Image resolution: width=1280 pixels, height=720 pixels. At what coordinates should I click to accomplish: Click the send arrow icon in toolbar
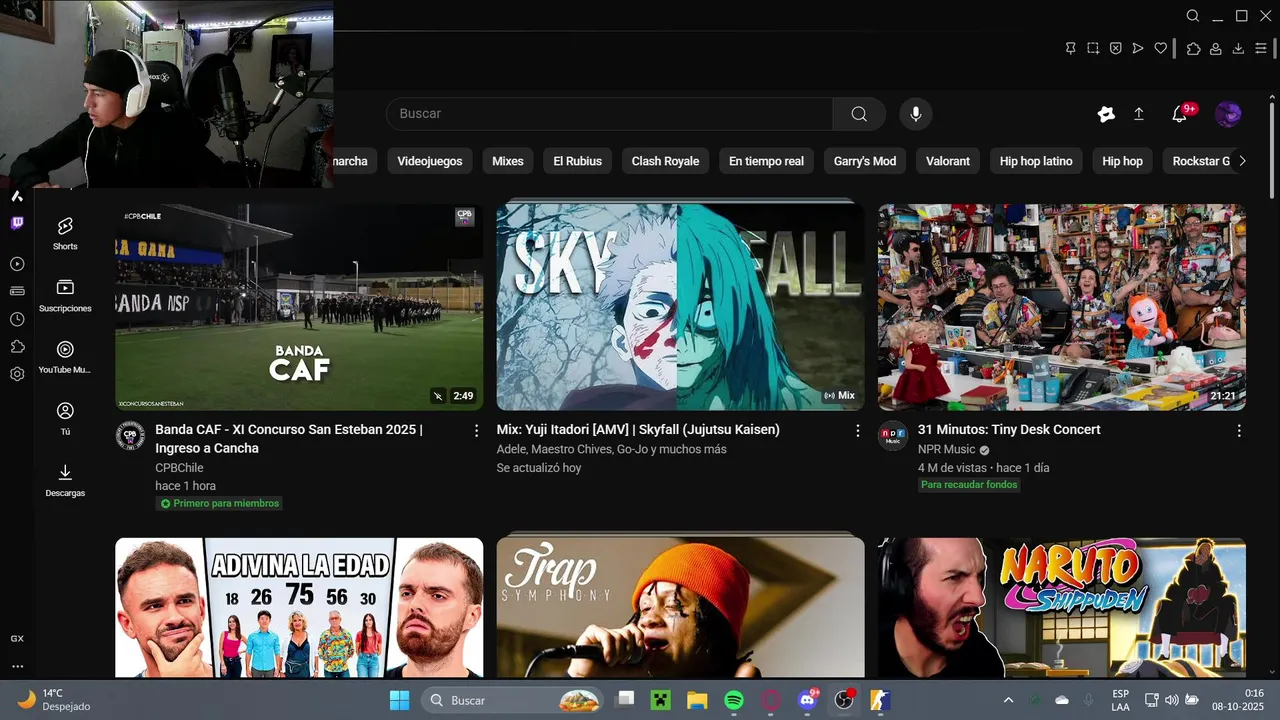pos(1138,48)
